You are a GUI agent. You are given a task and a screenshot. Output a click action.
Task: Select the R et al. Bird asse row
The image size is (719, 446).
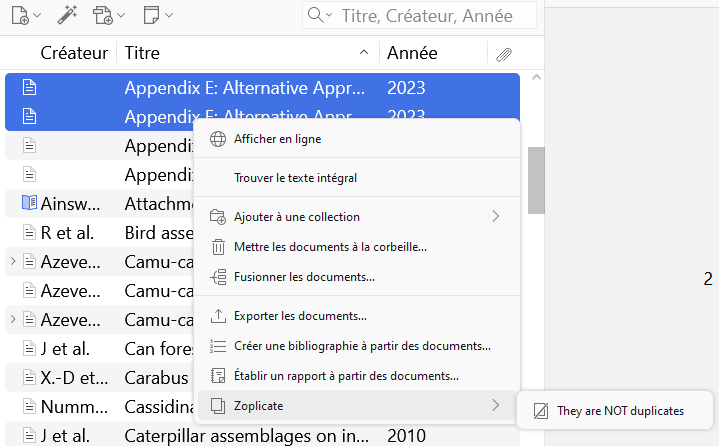tap(99, 233)
